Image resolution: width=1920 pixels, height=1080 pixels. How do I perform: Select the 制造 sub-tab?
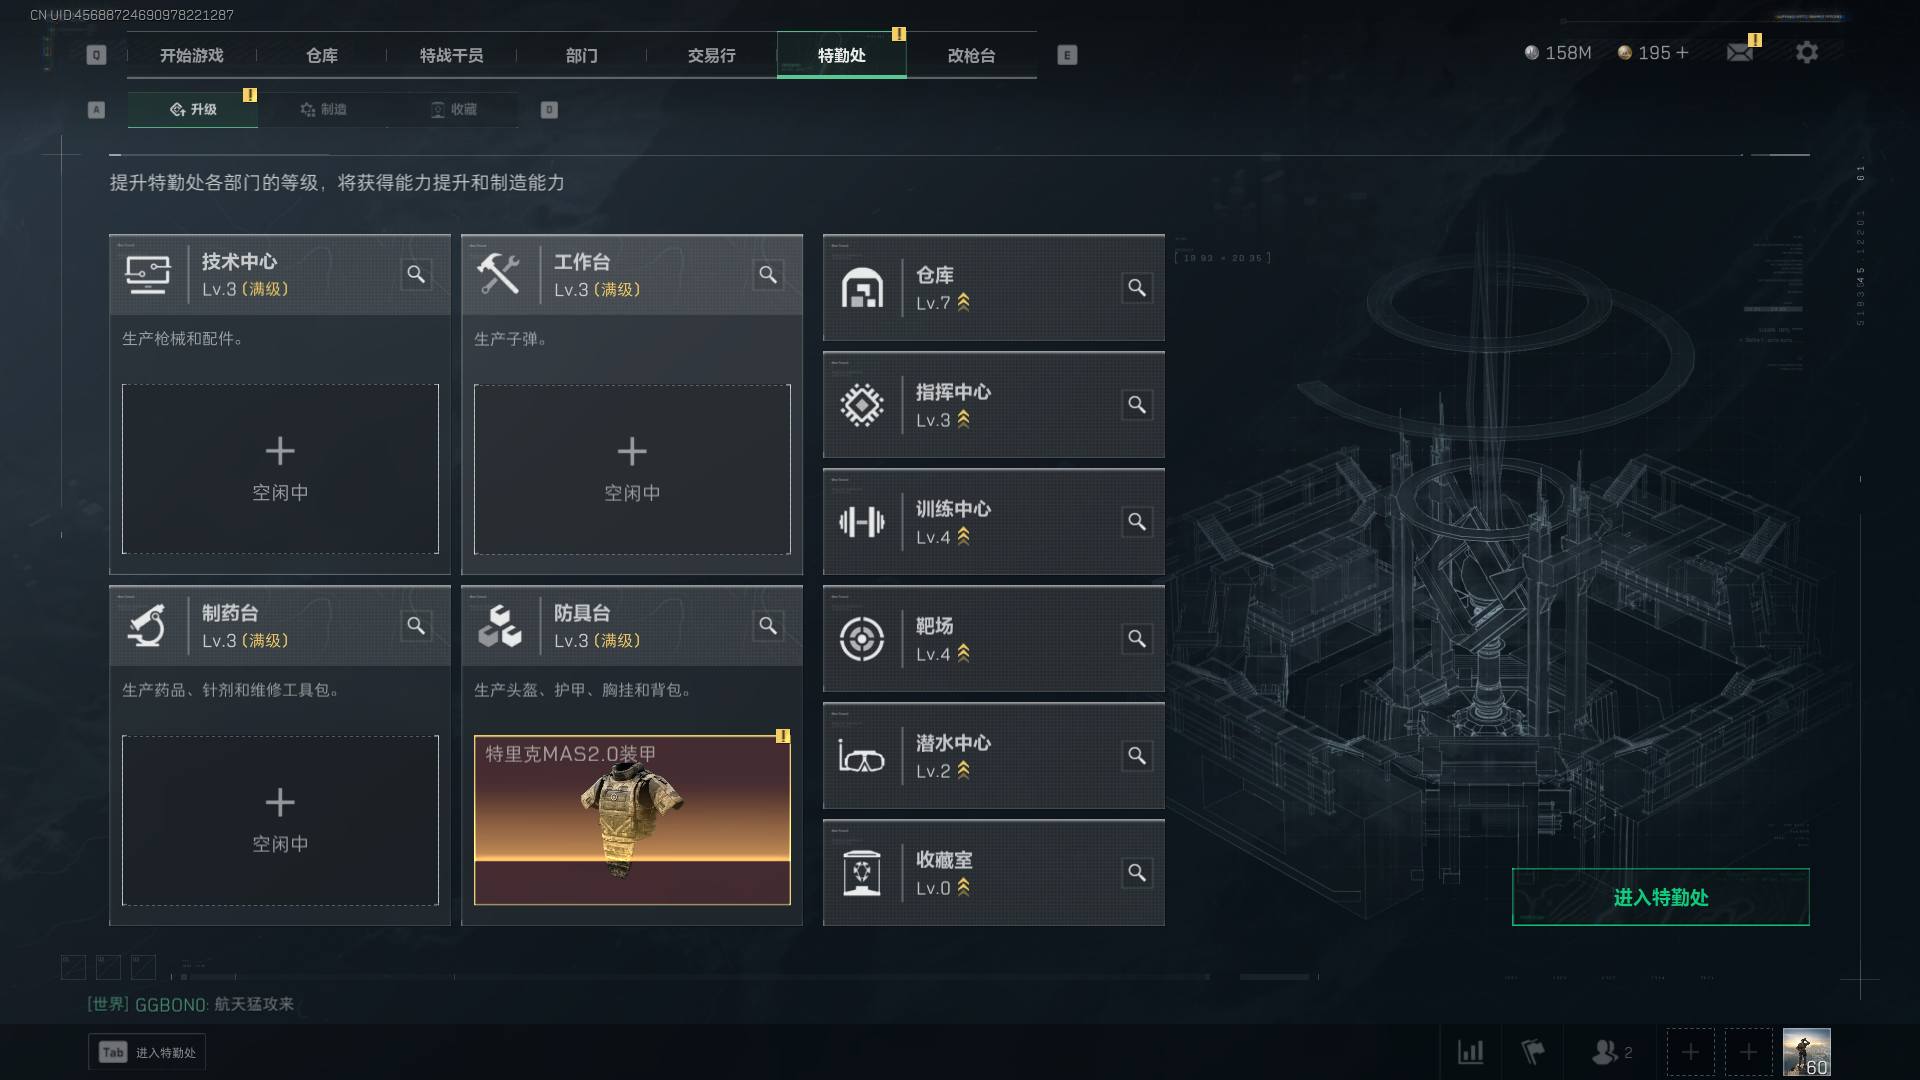click(x=323, y=109)
